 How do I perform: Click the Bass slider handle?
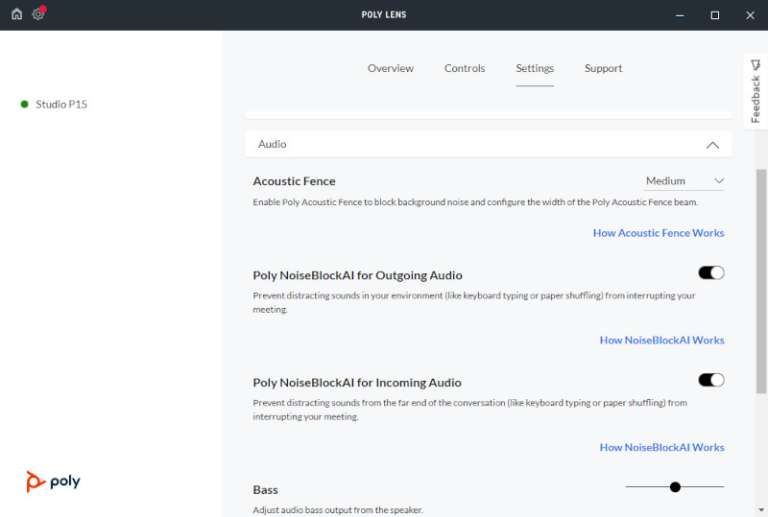[x=675, y=487]
